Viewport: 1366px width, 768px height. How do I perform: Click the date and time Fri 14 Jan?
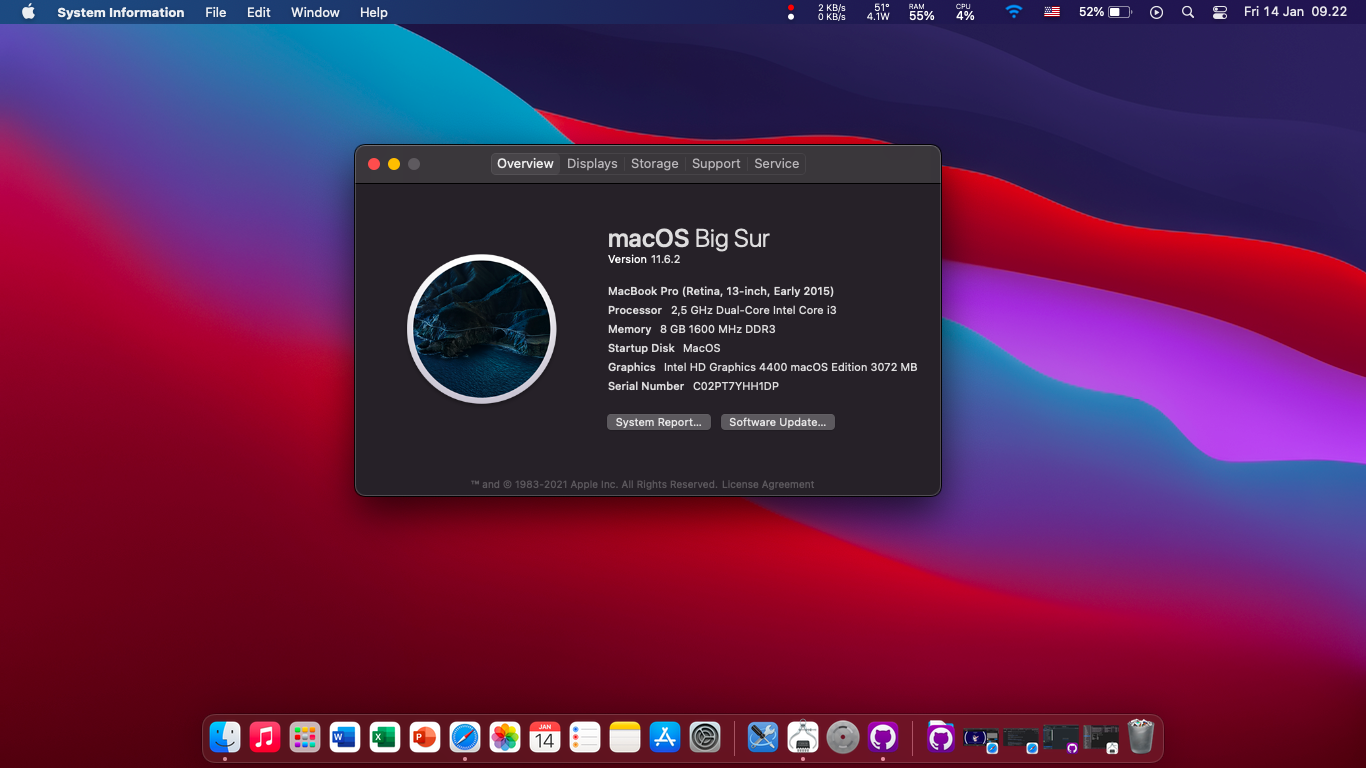pos(1295,12)
